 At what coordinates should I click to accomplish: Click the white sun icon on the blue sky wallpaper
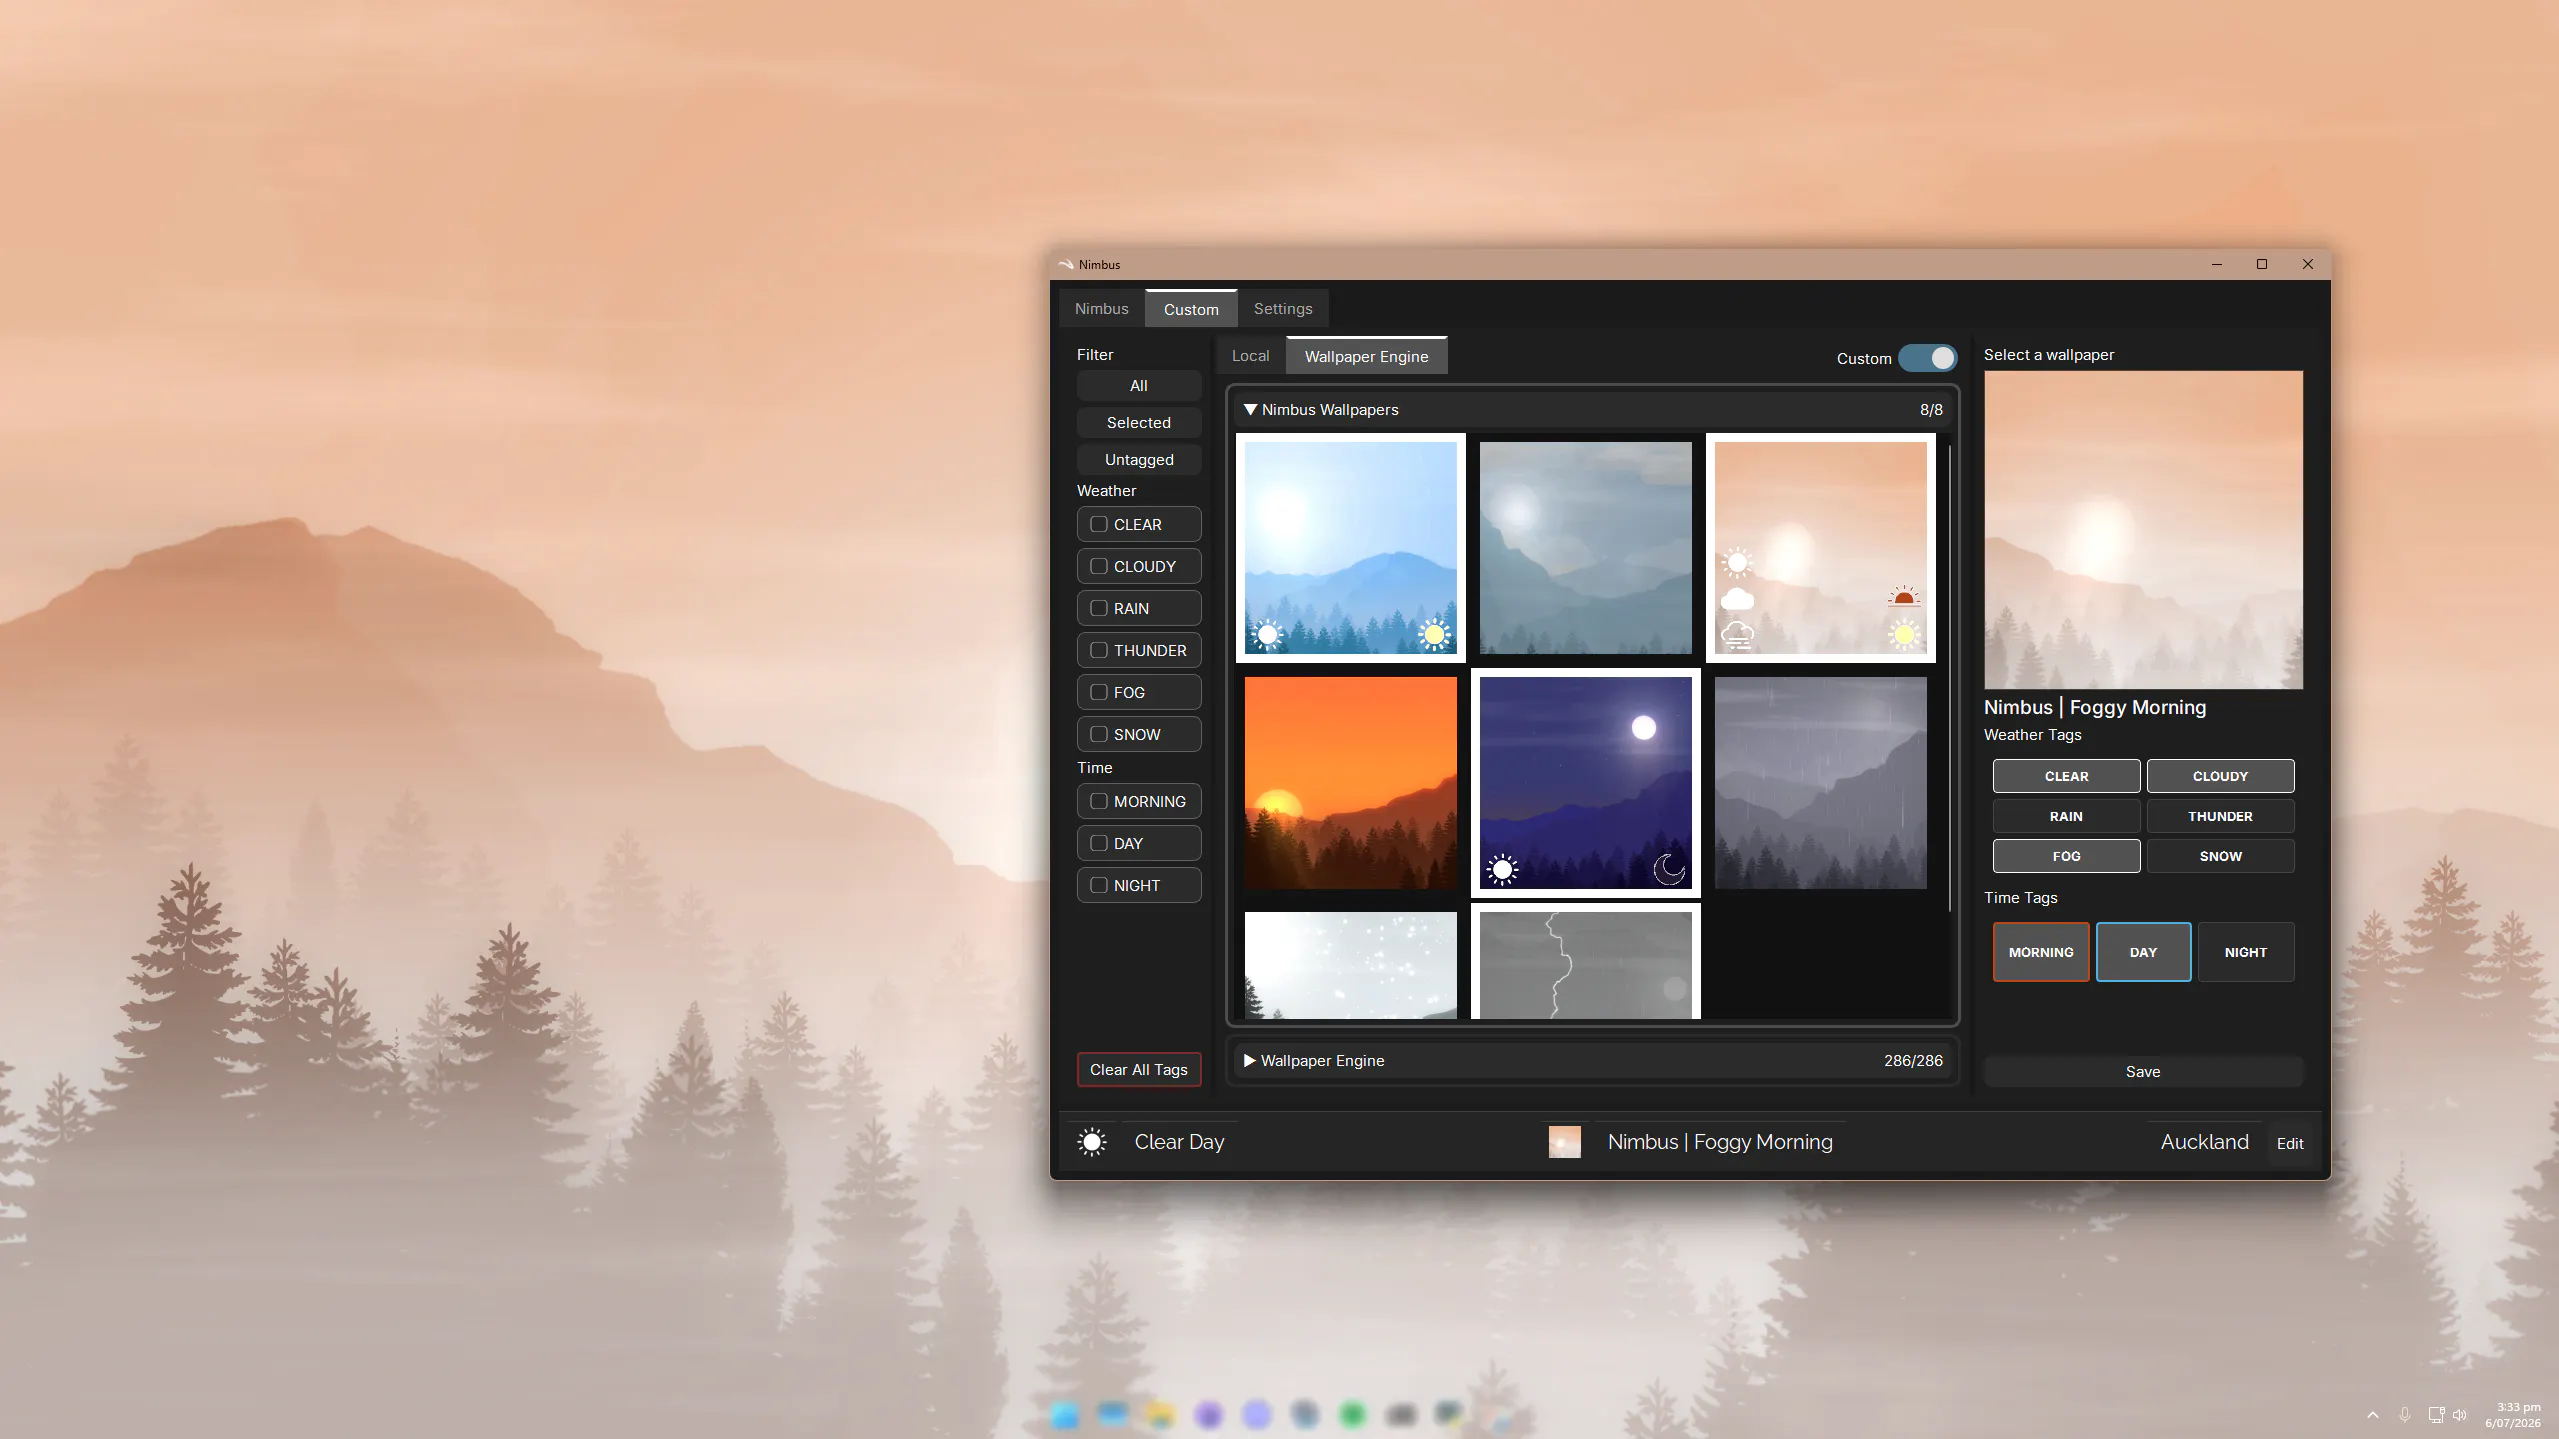pos(1267,634)
